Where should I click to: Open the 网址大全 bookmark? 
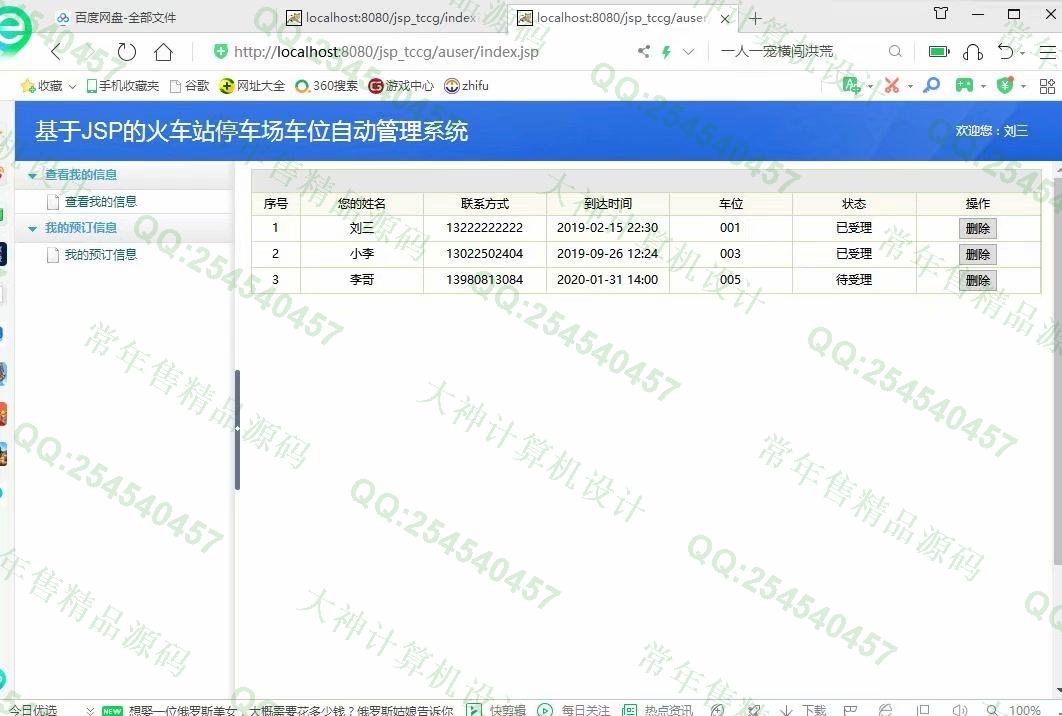pos(252,85)
